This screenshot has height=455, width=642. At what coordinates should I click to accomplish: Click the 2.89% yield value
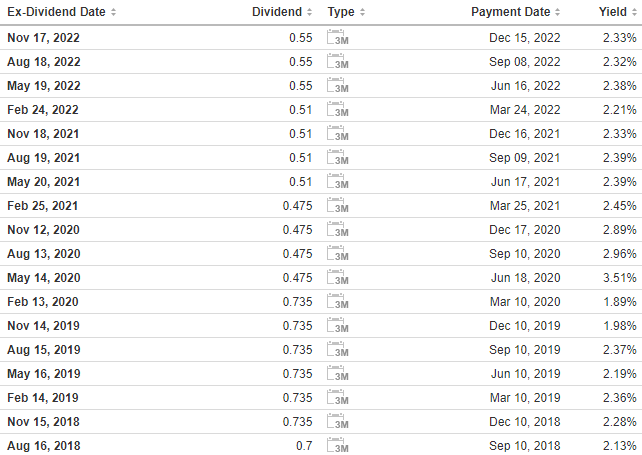(619, 230)
